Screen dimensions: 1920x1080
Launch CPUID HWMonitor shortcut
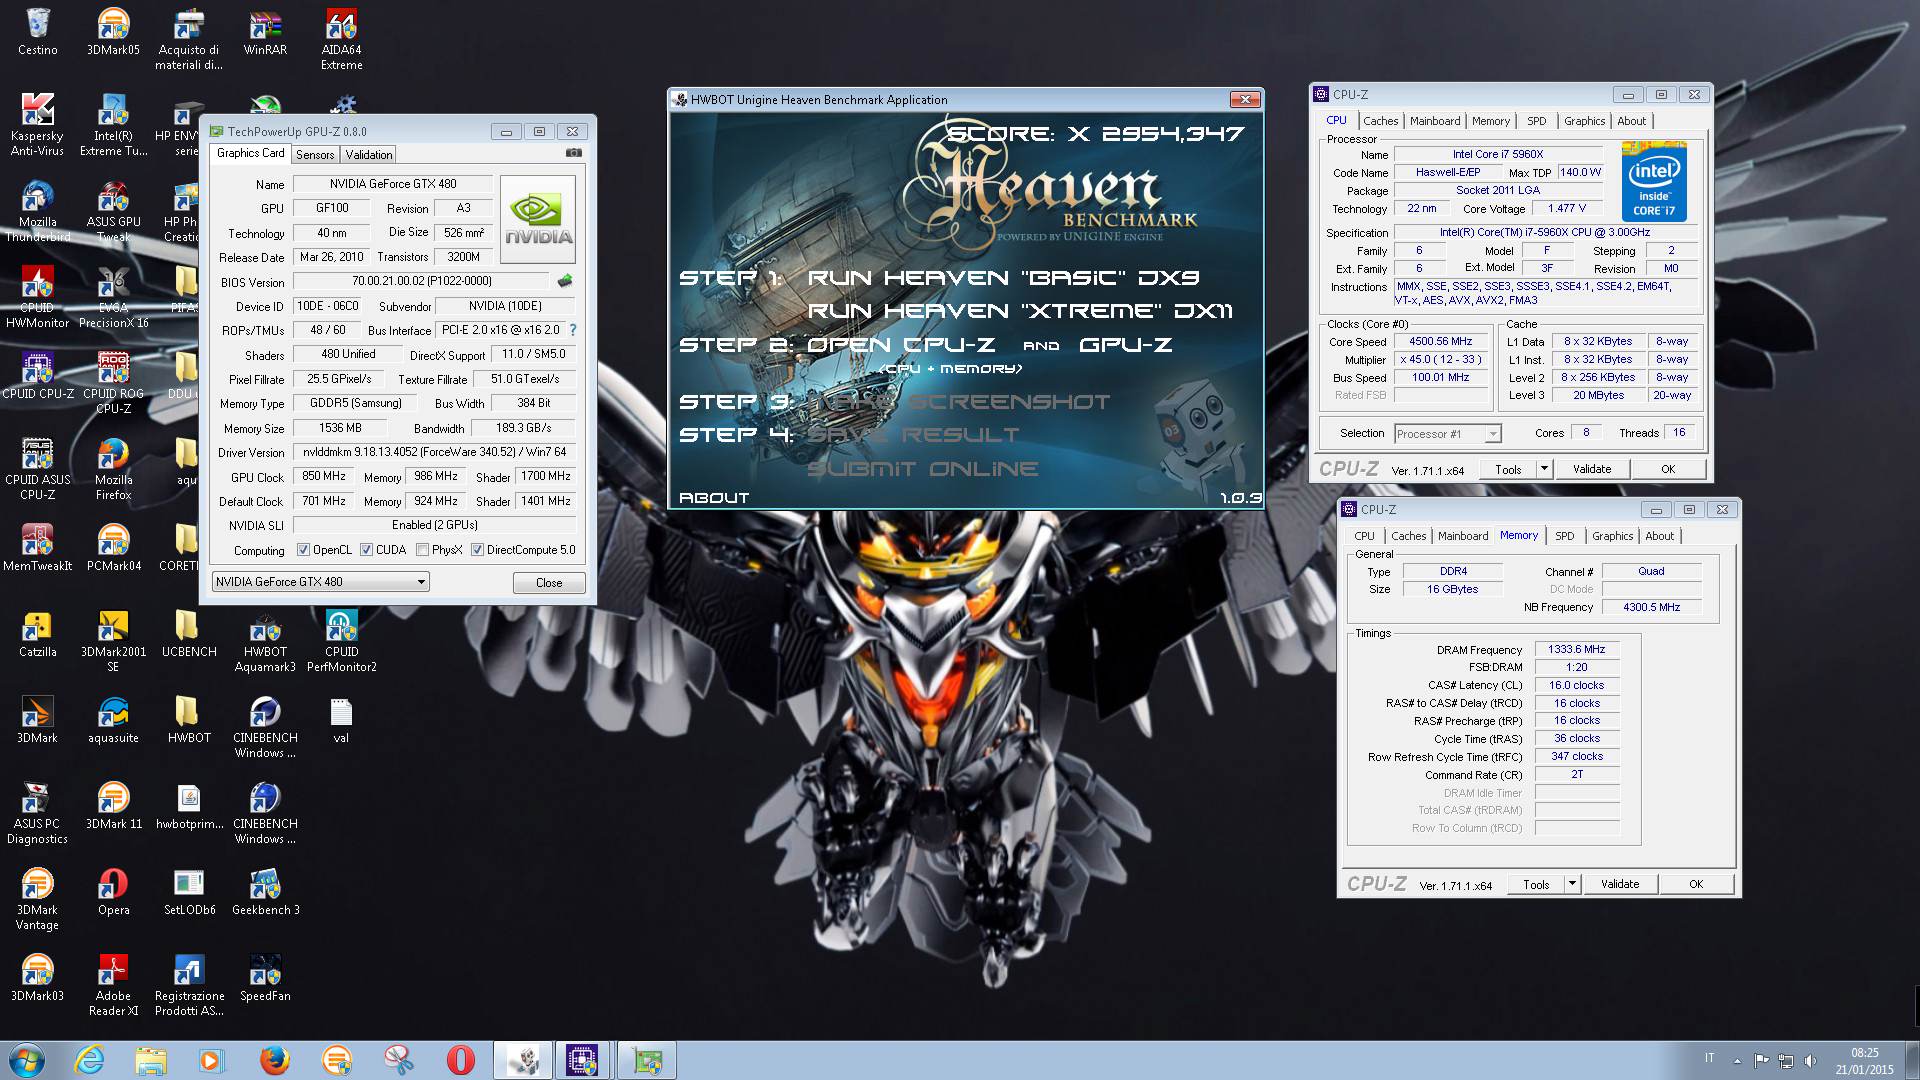tap(37, 297)
